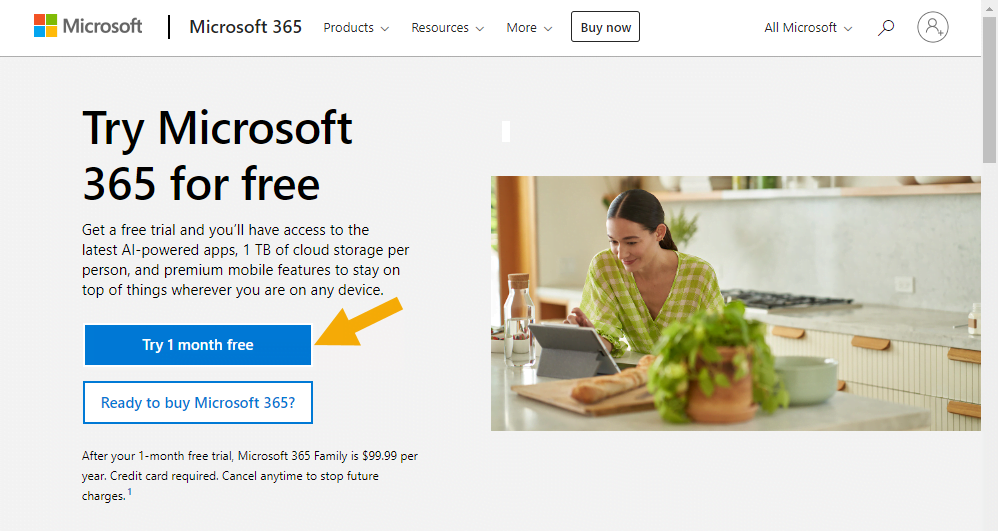
Task: Click the Buy now button
Action: [x=605, y=27]
